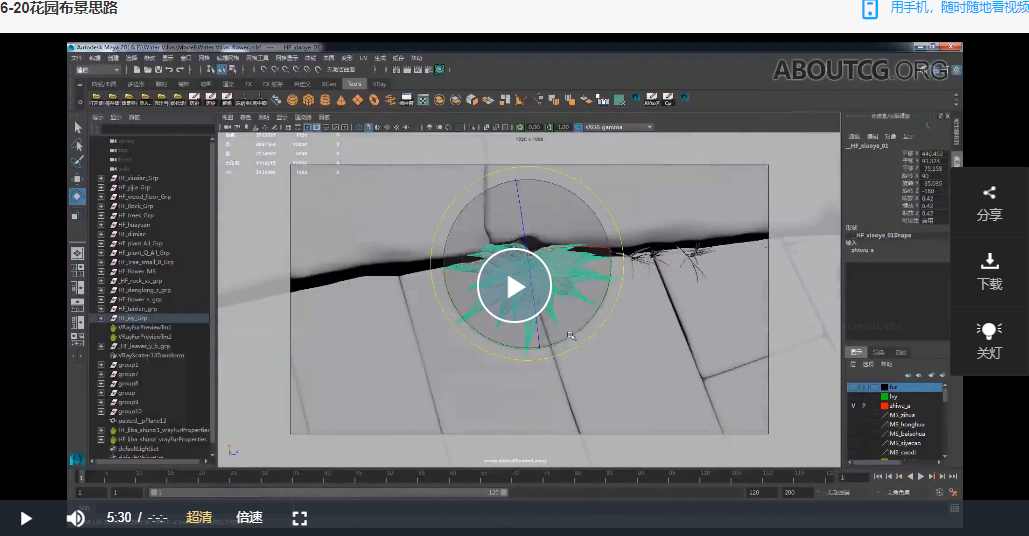Click the Lasso select tool in the toolbox

click(x=77, y=144)
